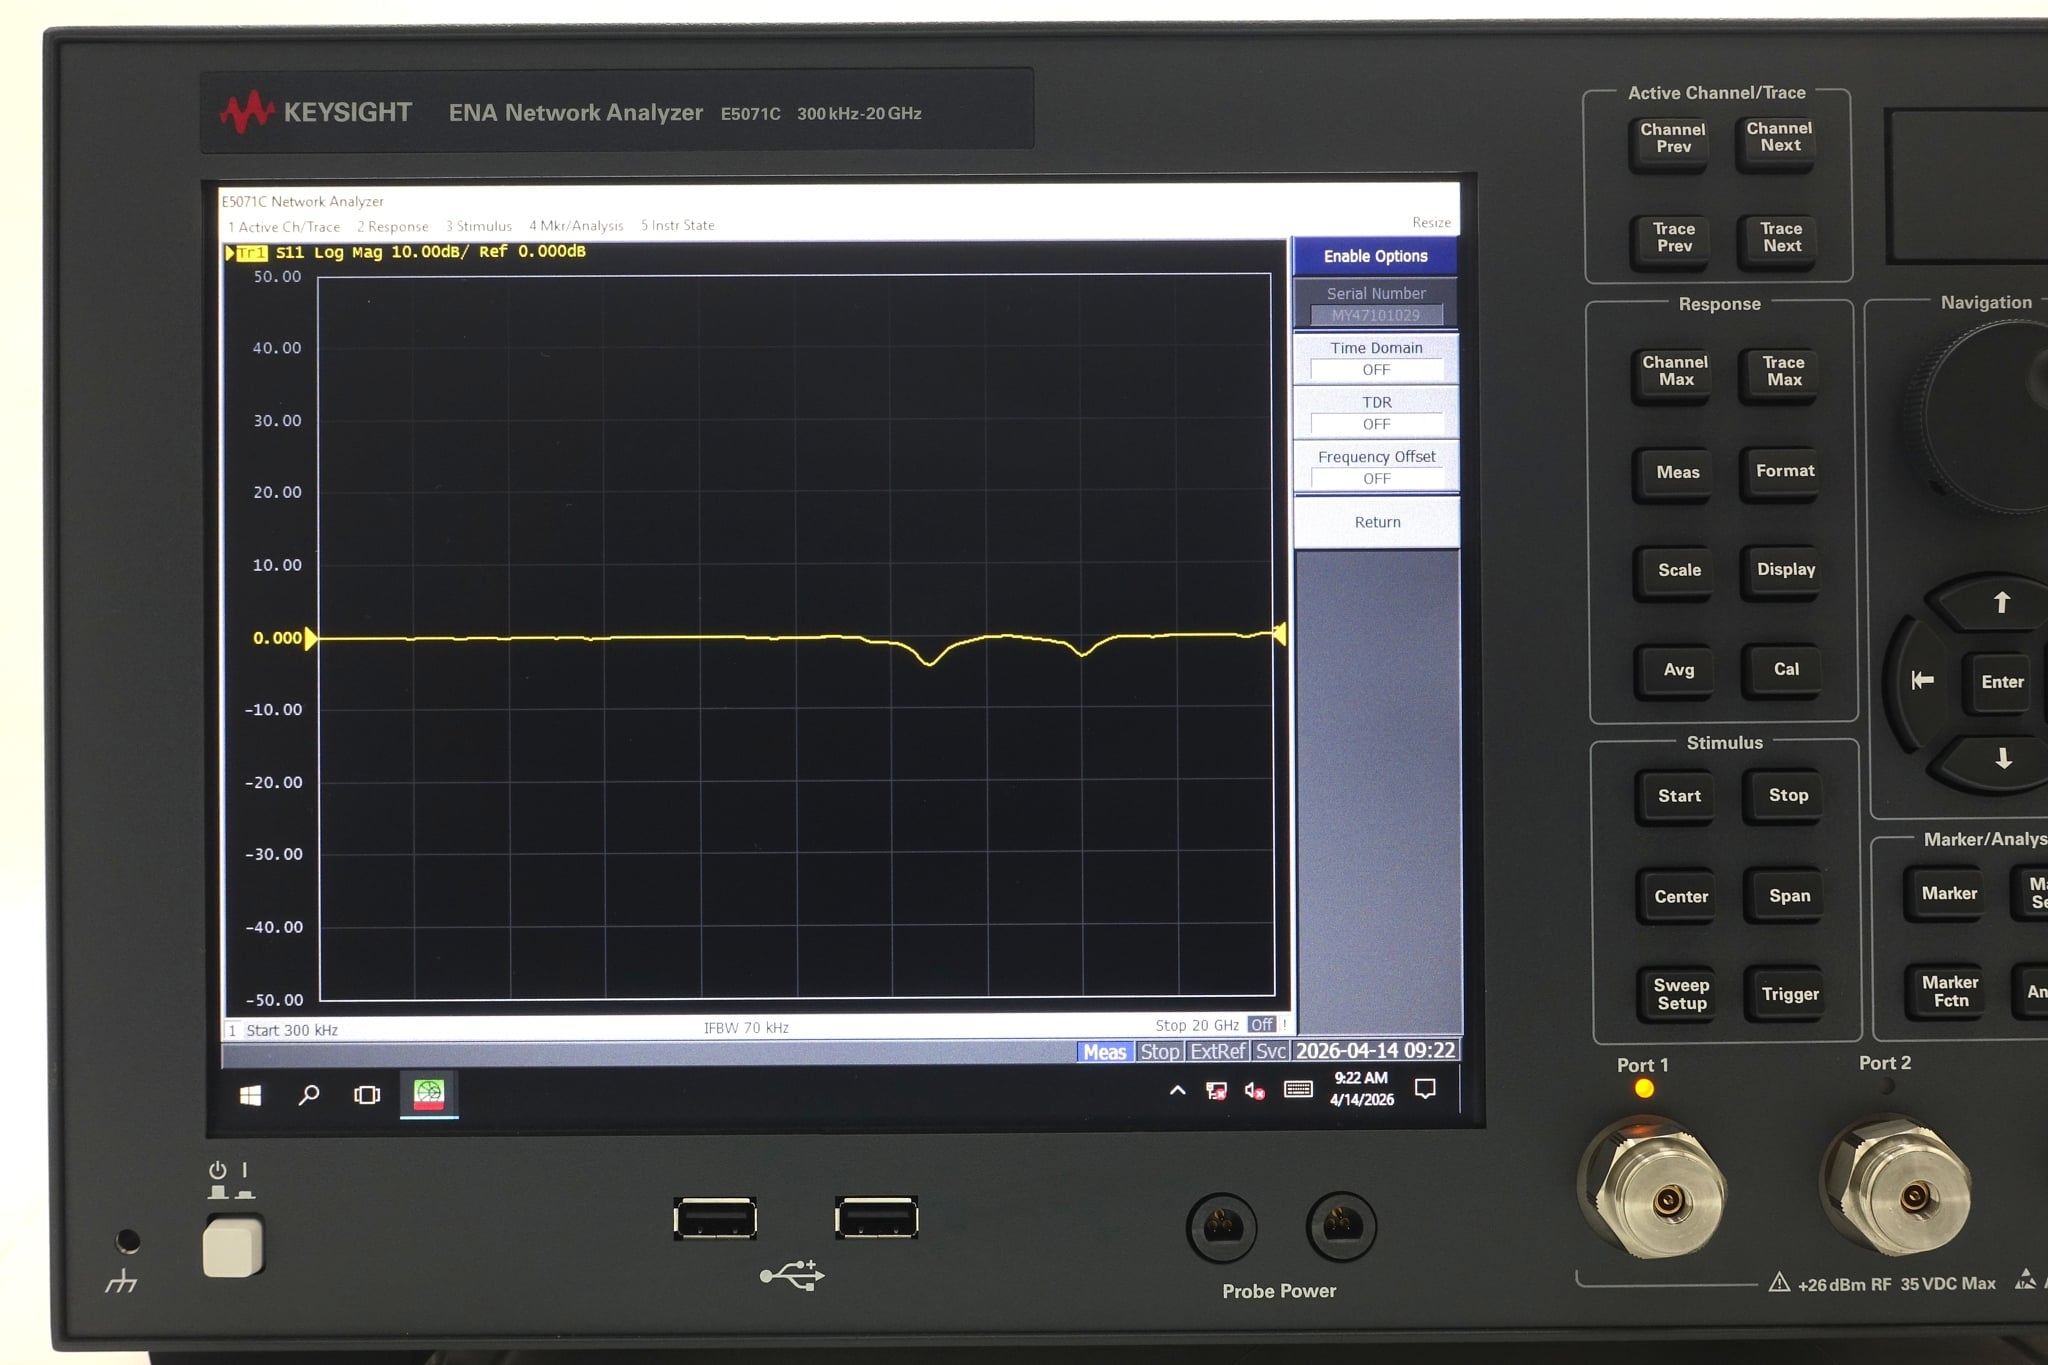Click the Enable Options softkey header
Image resolution: width=2048 pixels, height=1365 pixels.
pyautogui.click(x=1376, y=256)
